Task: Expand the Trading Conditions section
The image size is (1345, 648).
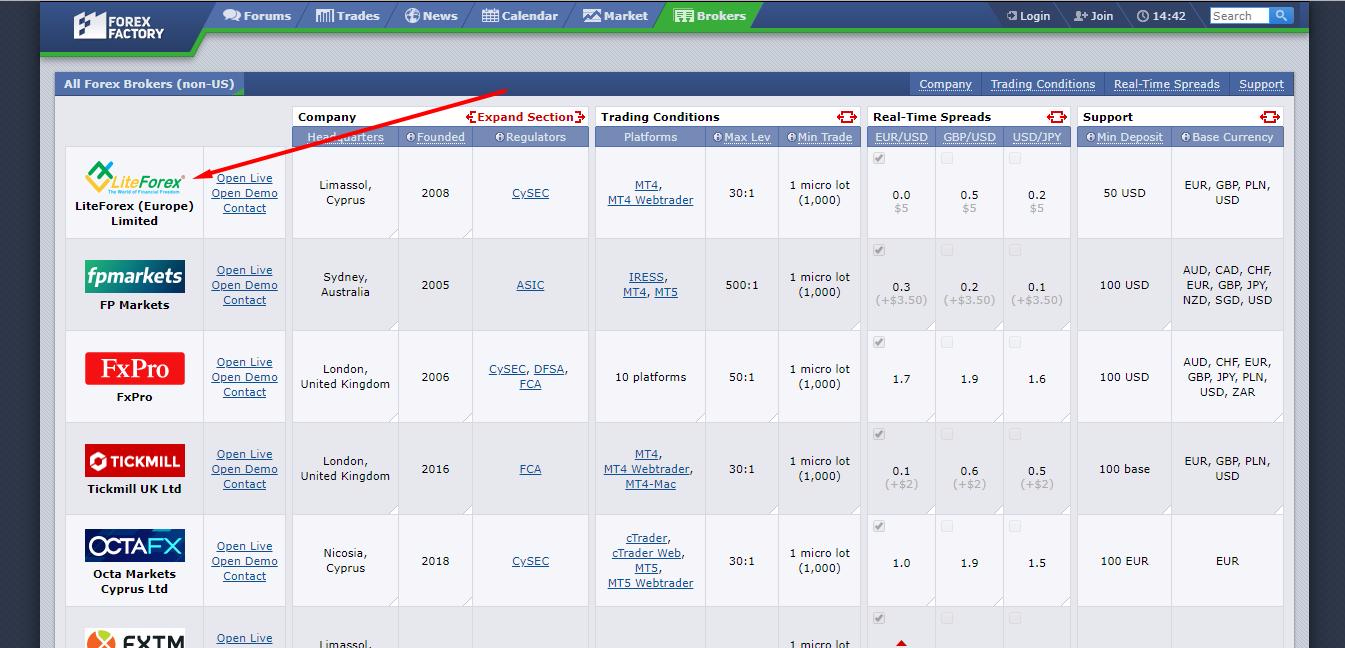Action: (847, 117)
